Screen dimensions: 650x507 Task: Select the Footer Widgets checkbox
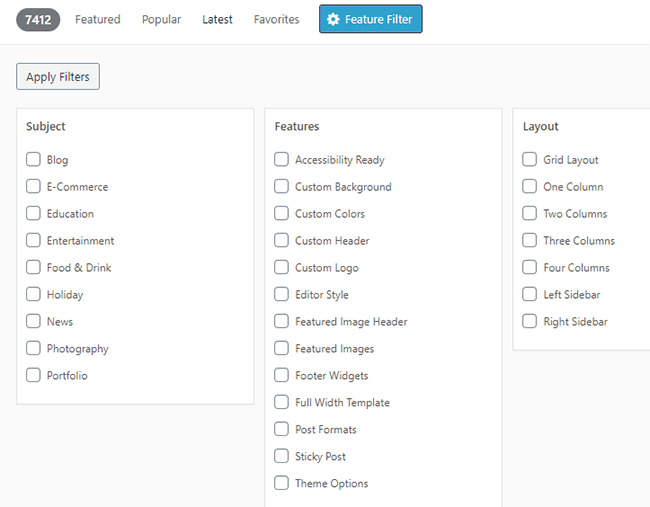click(x=282, y=375)
